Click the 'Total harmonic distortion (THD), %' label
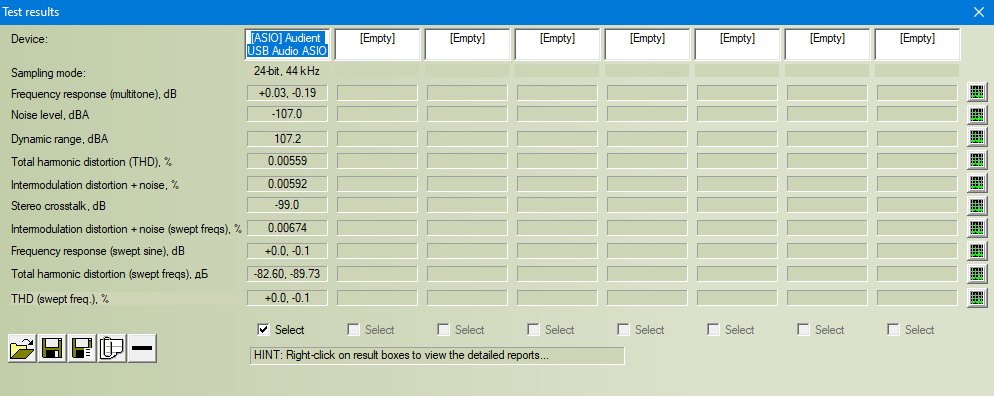Image resolution: width=994 pixels, height=396 pixels. point(92,162)
